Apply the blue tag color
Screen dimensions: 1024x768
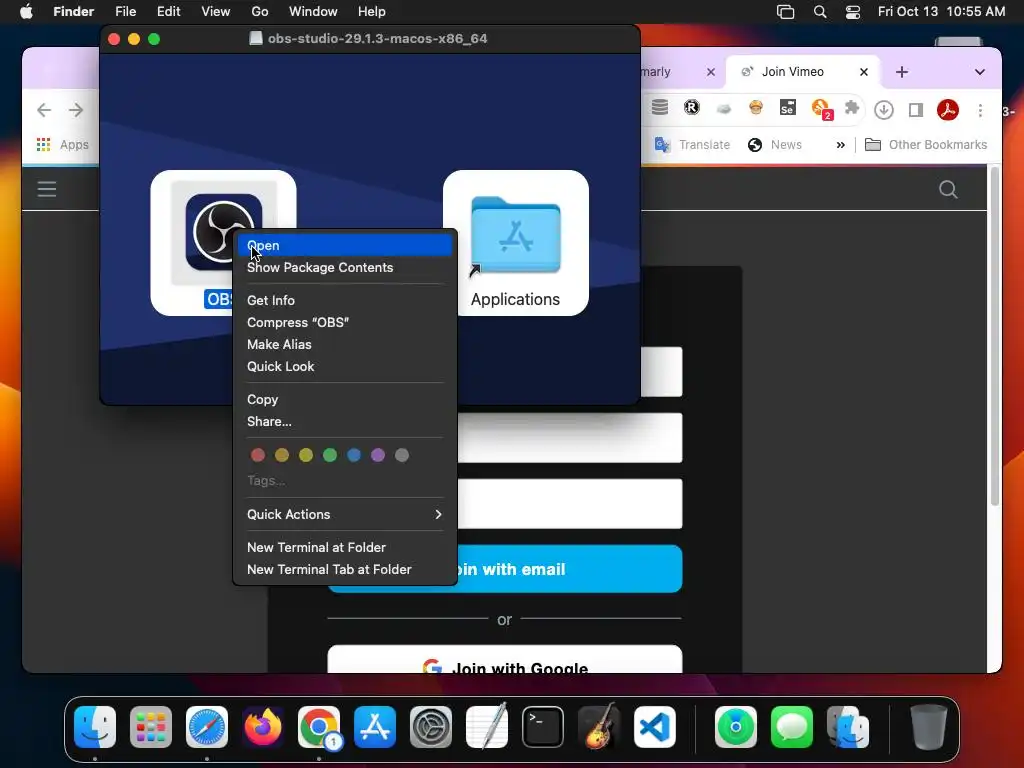click(x=354, y=455)
